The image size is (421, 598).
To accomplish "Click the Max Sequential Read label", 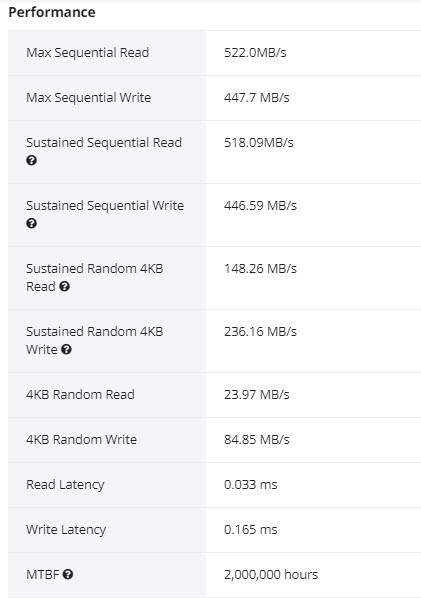I will tap(87, 53).
